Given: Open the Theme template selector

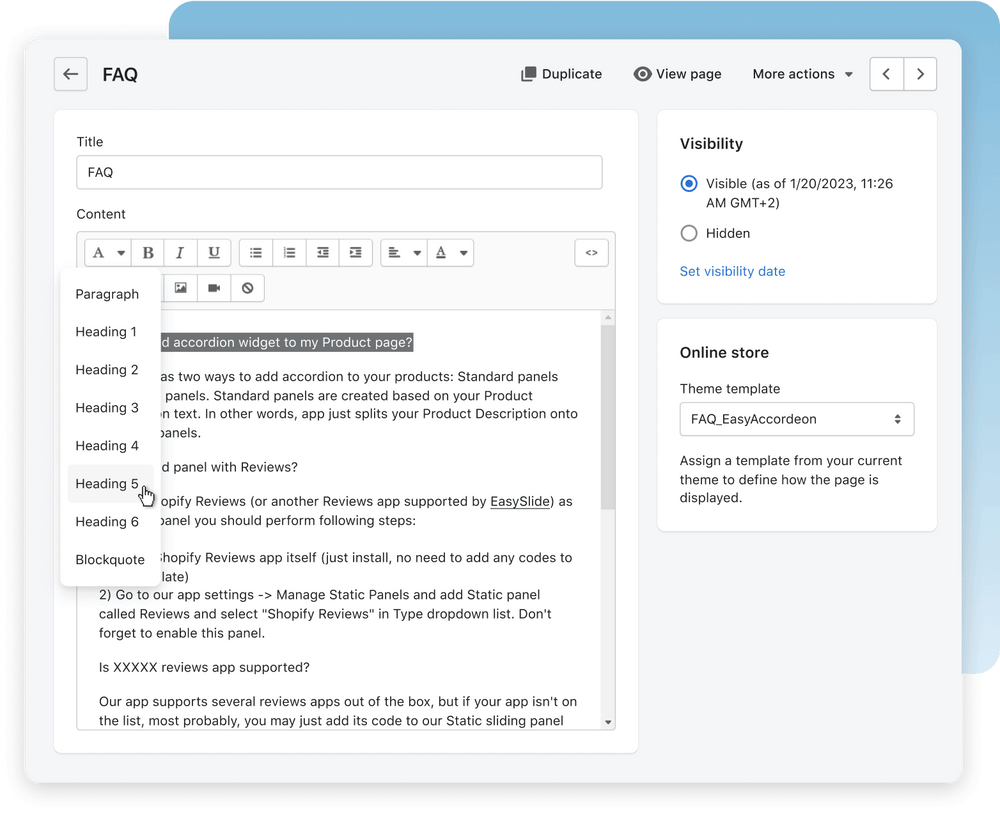Looking at the screenshot, I should 796,419.
